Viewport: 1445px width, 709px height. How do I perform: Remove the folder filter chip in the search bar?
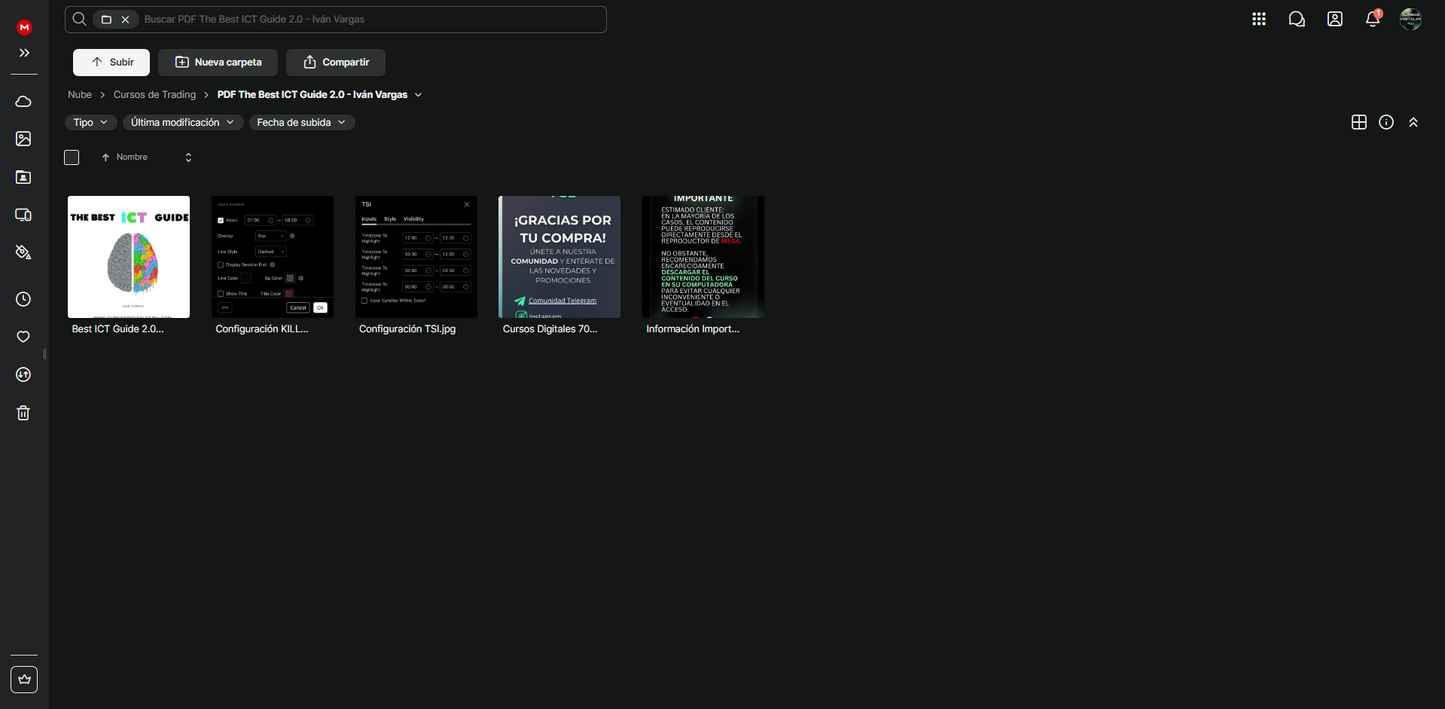tap(125, 19)
